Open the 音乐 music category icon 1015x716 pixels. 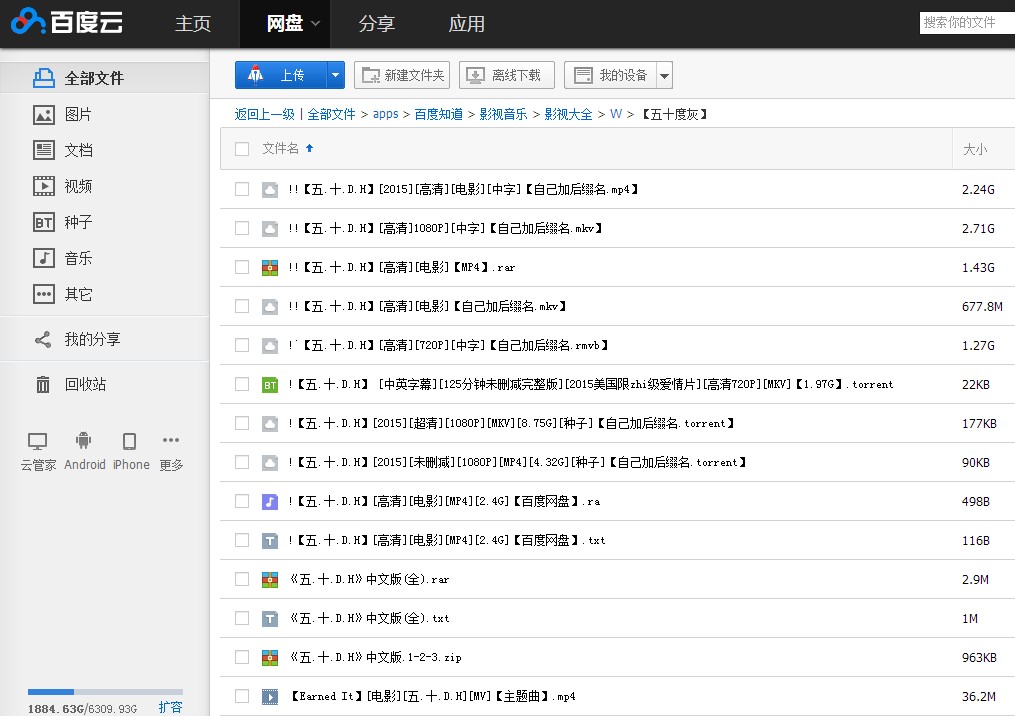pos(43,258)
